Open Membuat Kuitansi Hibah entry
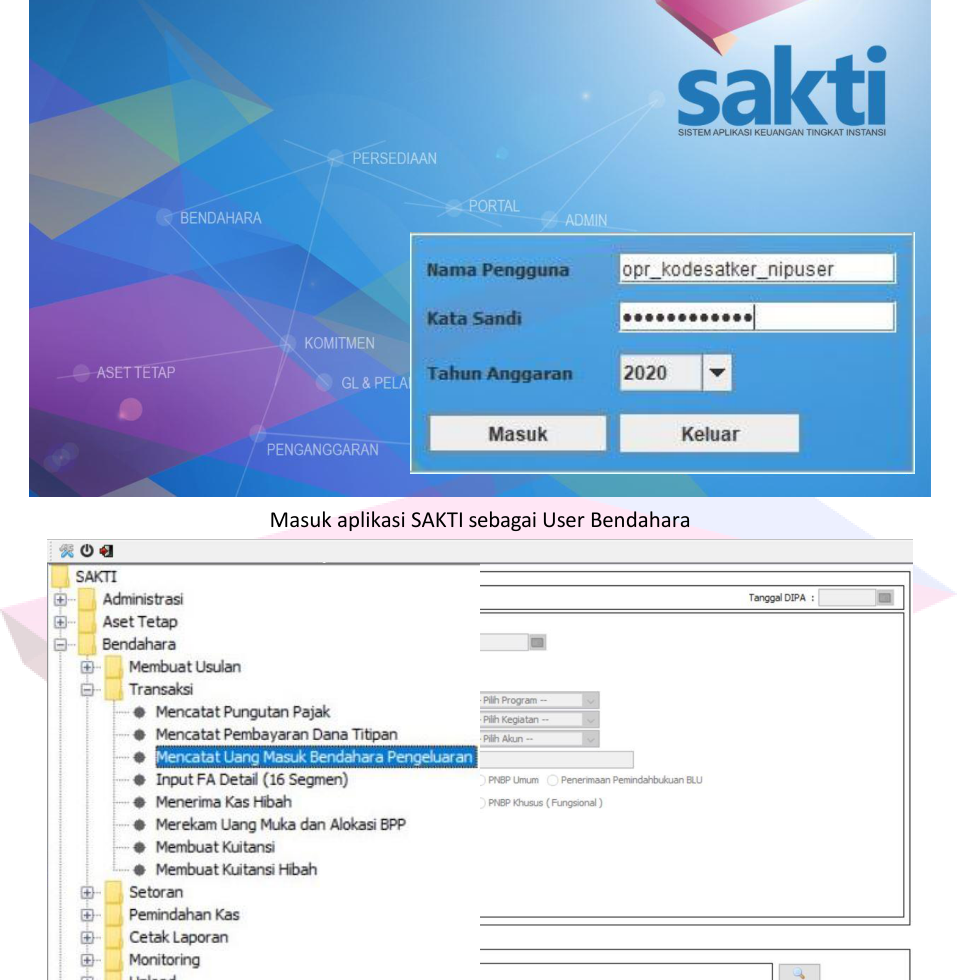 [236, 869]
